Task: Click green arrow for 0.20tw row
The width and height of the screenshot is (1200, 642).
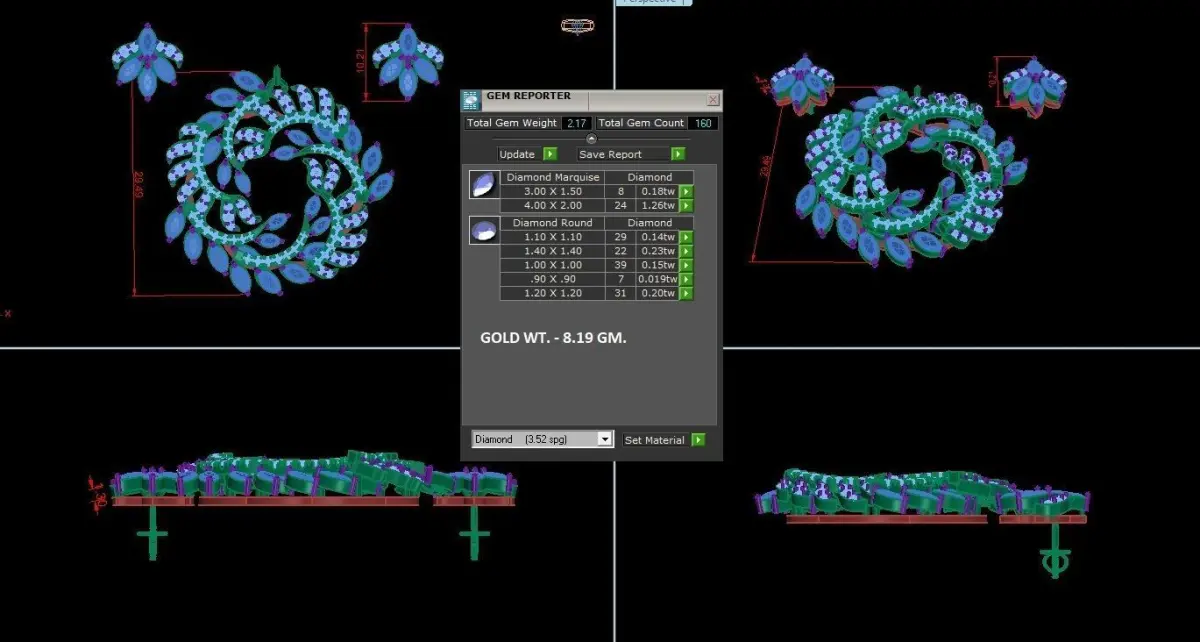Action: [x=686, y=294]
